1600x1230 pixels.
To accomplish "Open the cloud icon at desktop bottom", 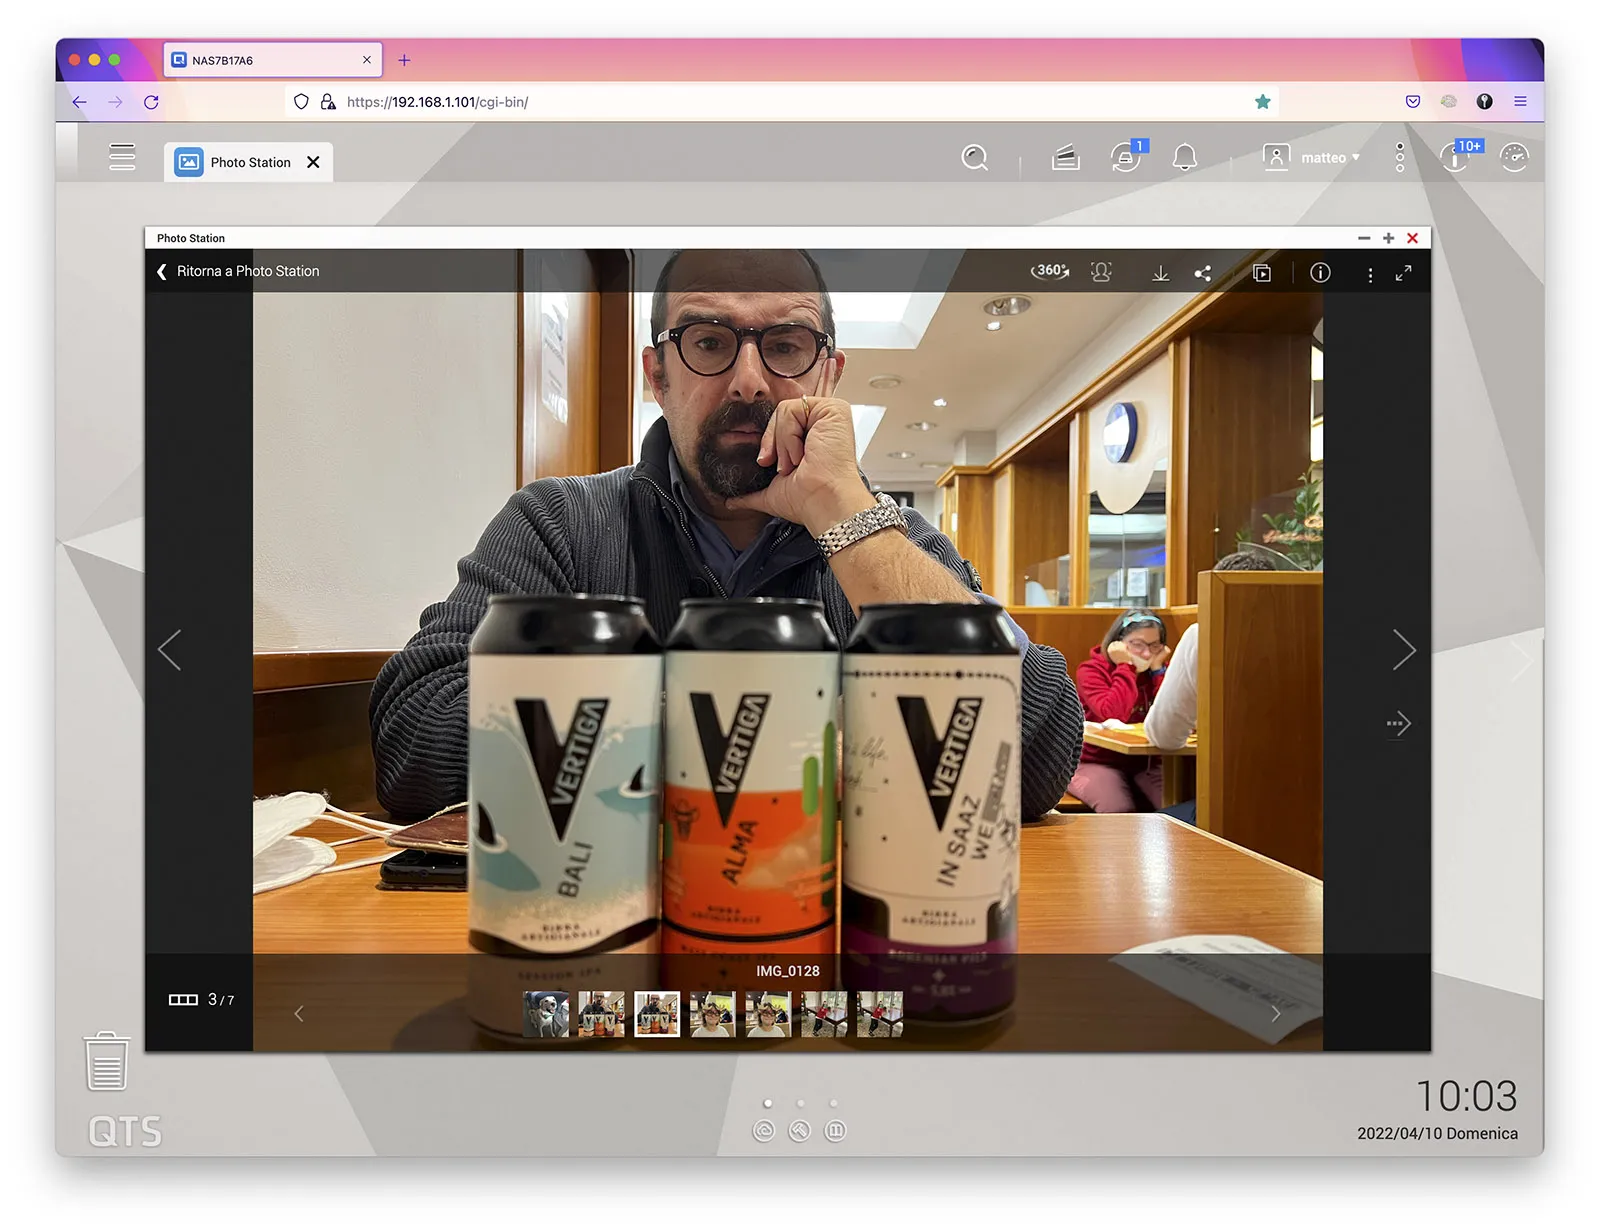I will [764, 1131].
